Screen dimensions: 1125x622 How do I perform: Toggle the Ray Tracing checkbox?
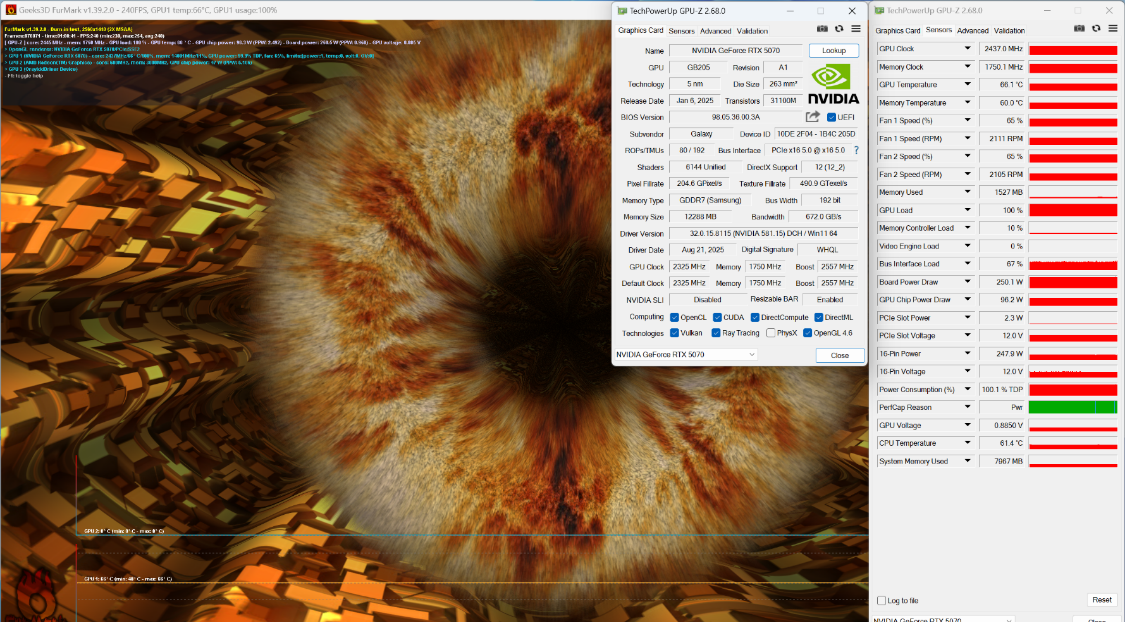[x=716, y=333]
